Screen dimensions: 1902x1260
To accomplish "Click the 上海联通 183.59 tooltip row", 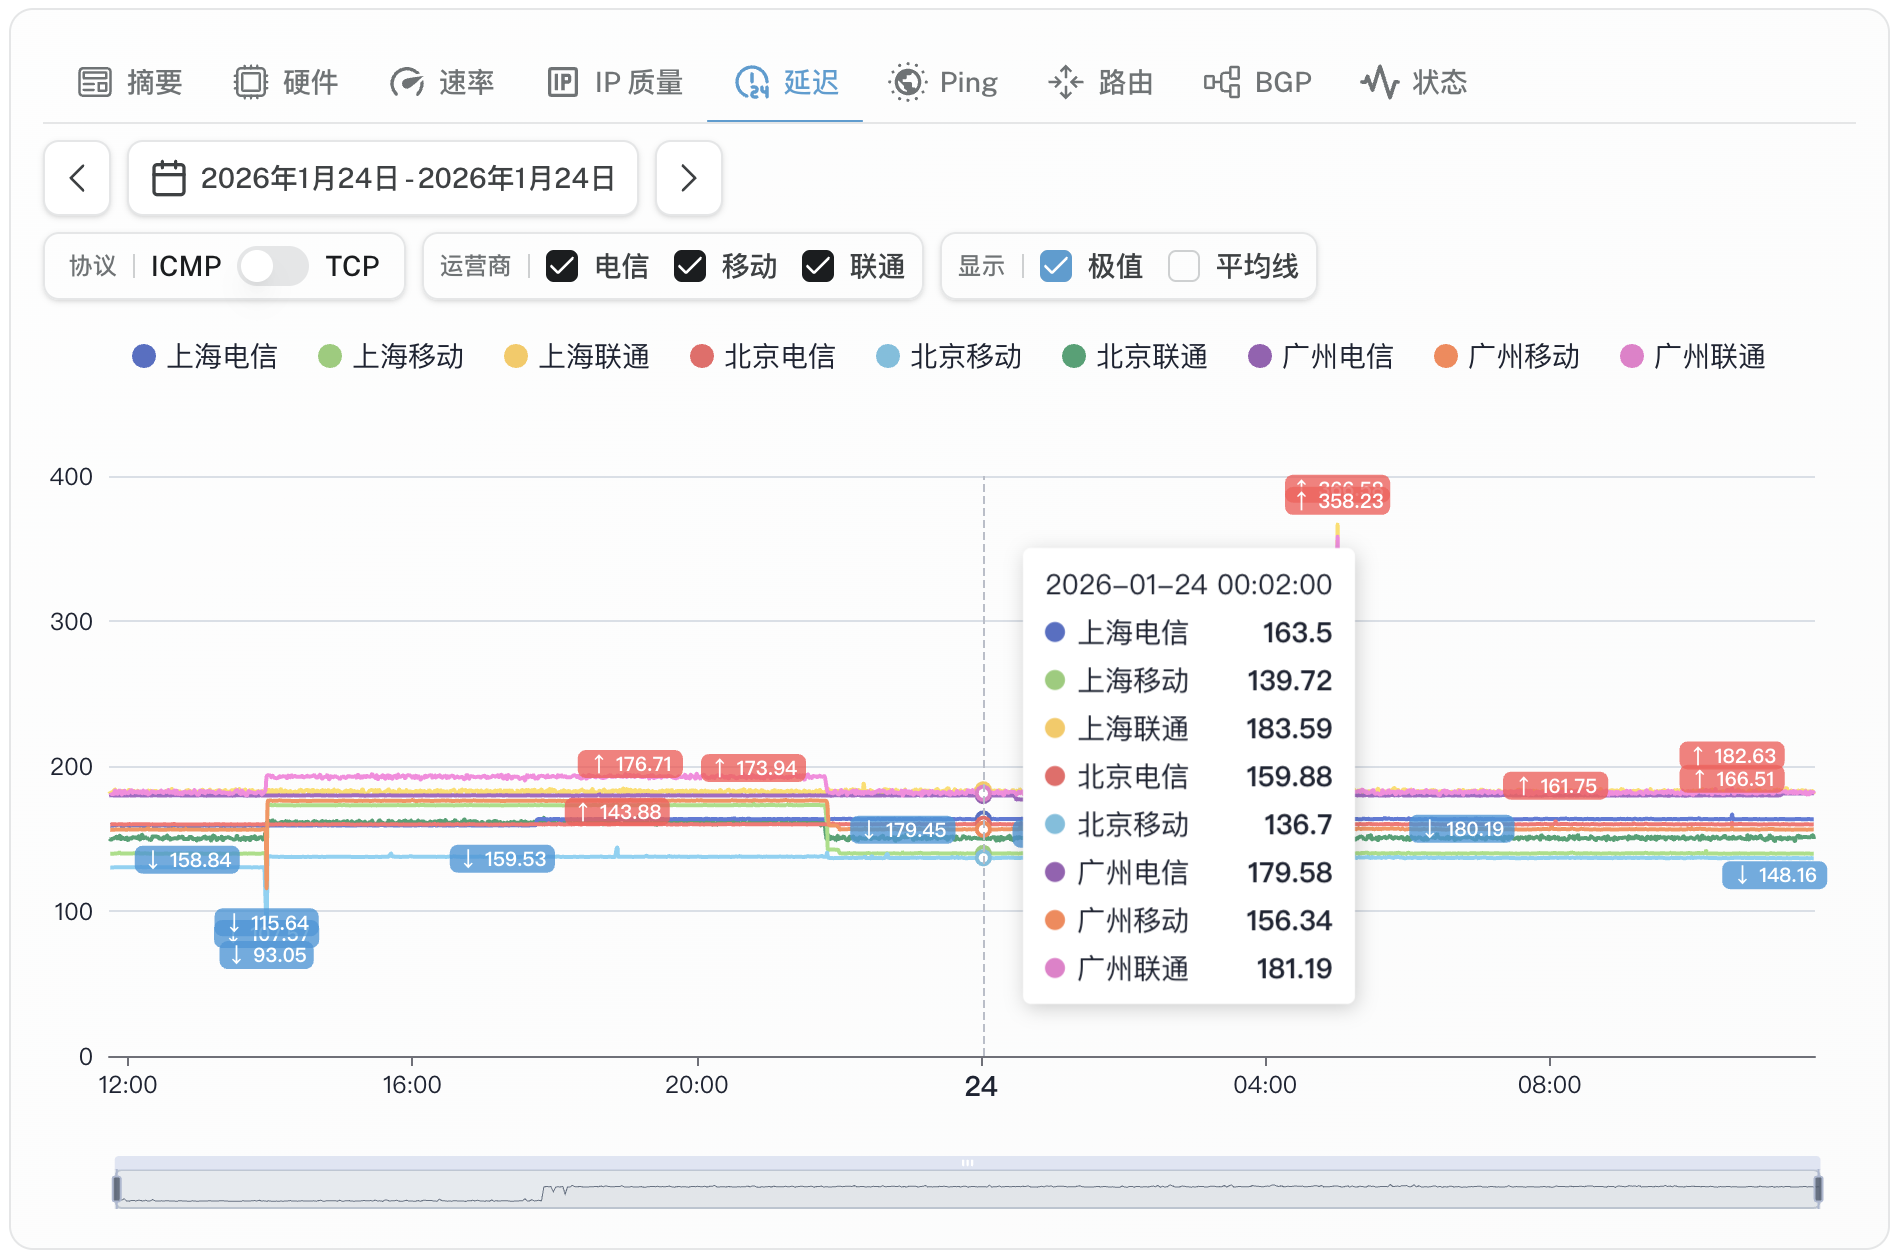I will point(1189,728).
